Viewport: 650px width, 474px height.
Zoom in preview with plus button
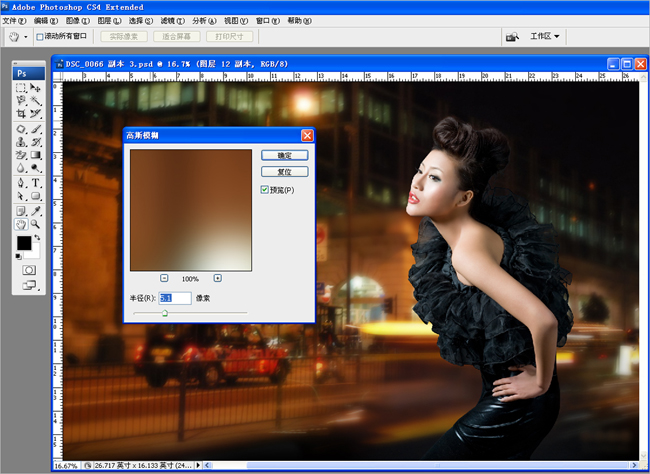click(x=217, y=278)
